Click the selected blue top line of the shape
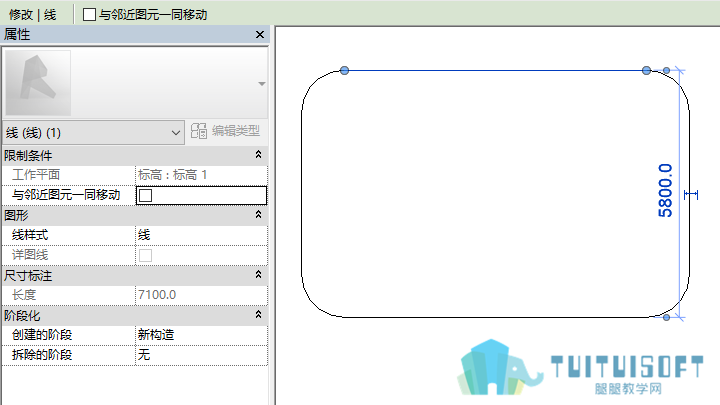The width and height of the screenshot is (720, 405). click(x=495, y=70)
